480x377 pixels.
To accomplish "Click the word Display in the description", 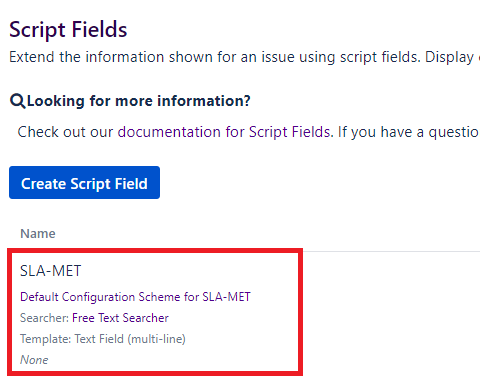I will point(449,57).
